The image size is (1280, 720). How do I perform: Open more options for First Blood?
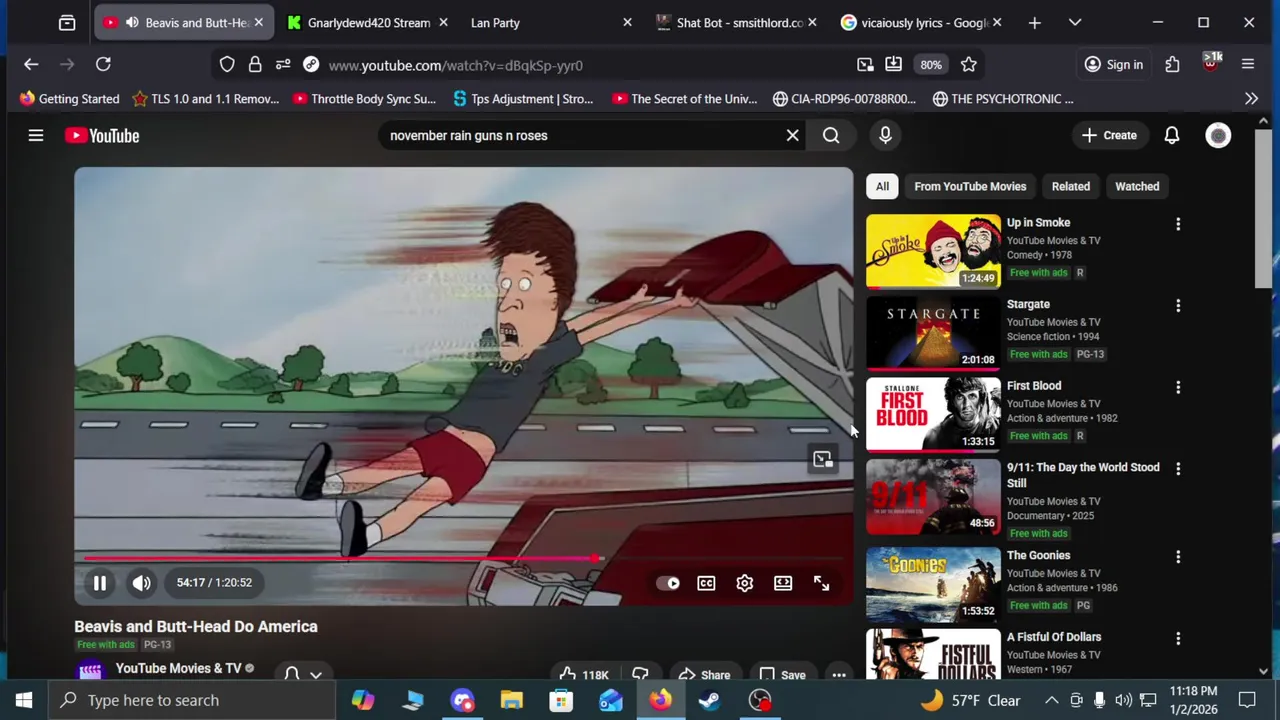[1178, 387]
